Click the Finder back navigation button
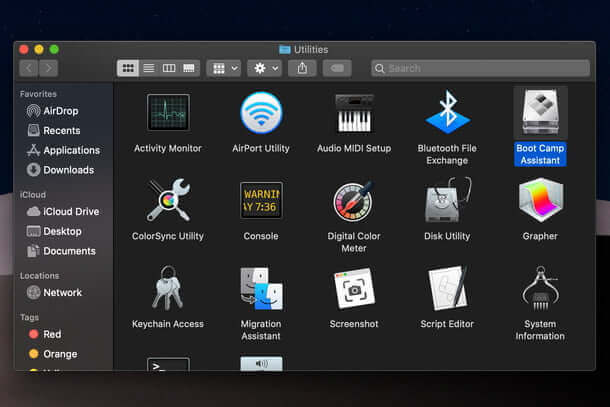Viewport: 610px width, 407px height. [x=28, y=68]
